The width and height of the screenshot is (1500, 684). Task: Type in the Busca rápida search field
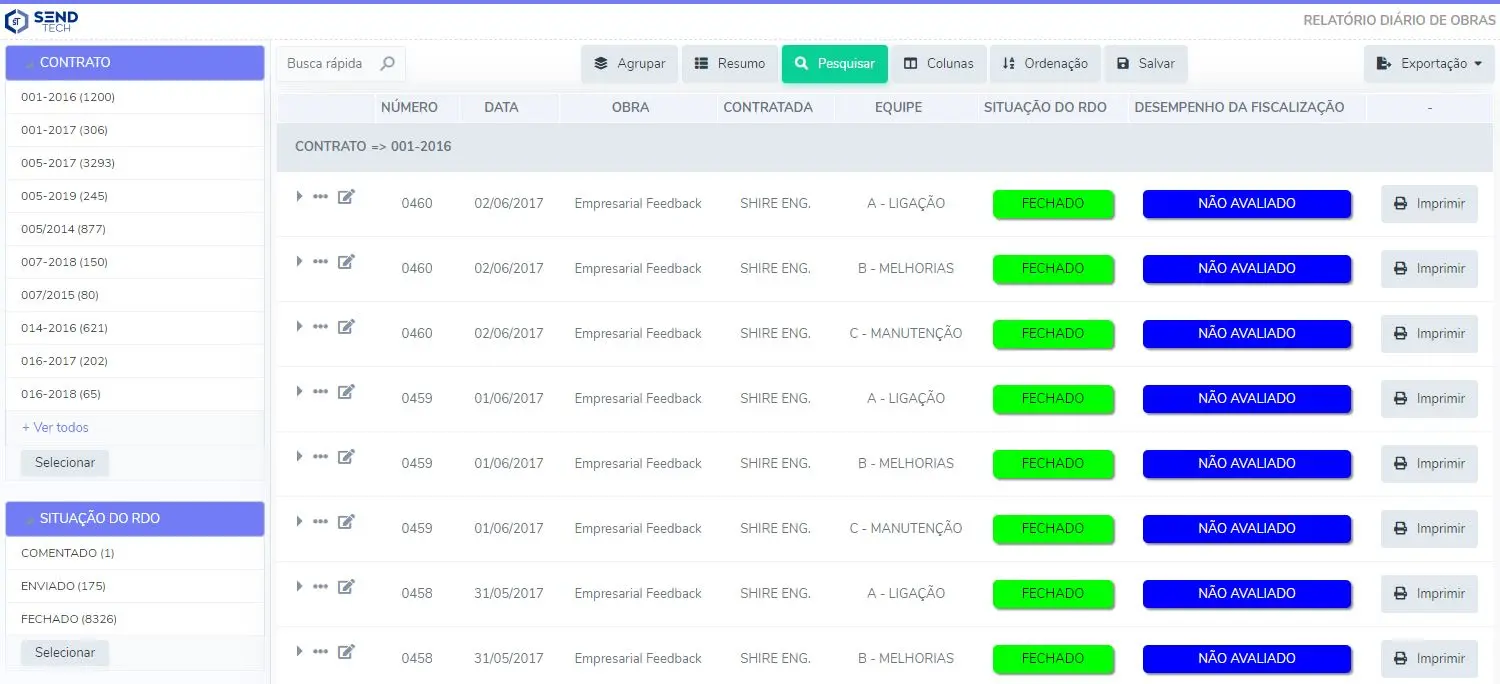click(326, 63)
